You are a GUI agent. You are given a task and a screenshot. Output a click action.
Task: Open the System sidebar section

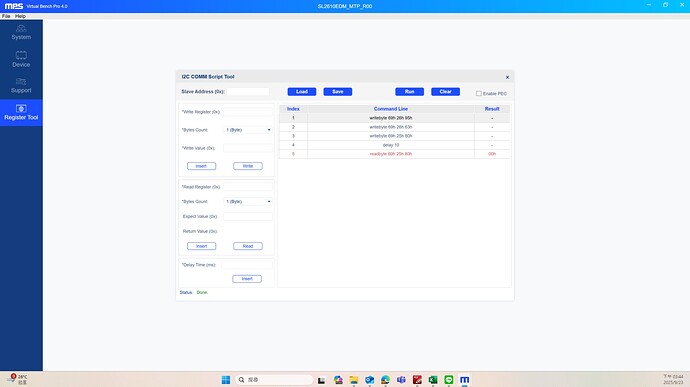[21, 33]
